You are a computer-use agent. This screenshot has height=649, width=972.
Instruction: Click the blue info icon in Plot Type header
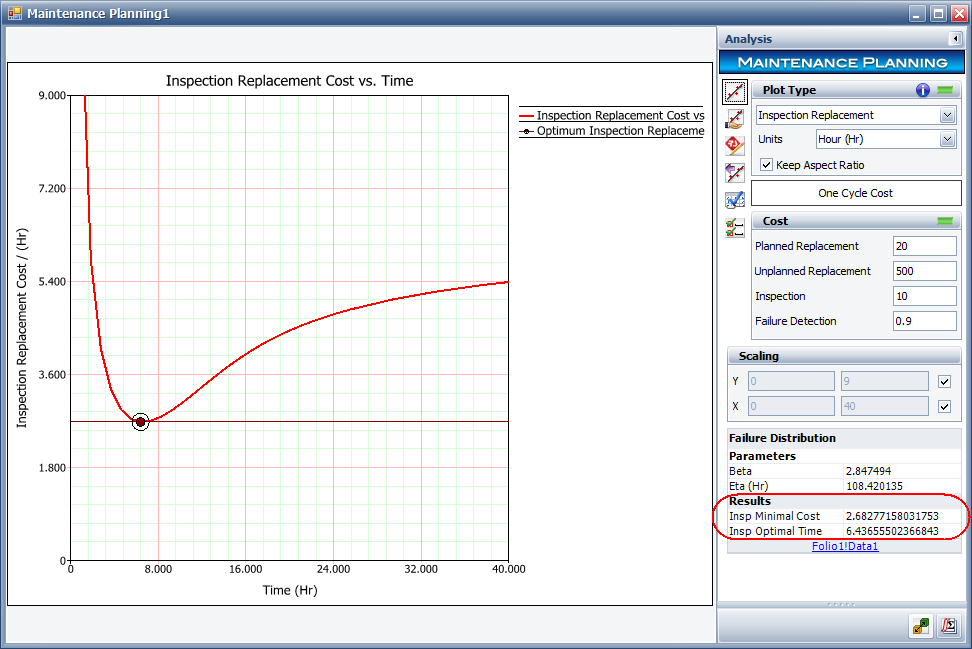[x=922, y=90]
